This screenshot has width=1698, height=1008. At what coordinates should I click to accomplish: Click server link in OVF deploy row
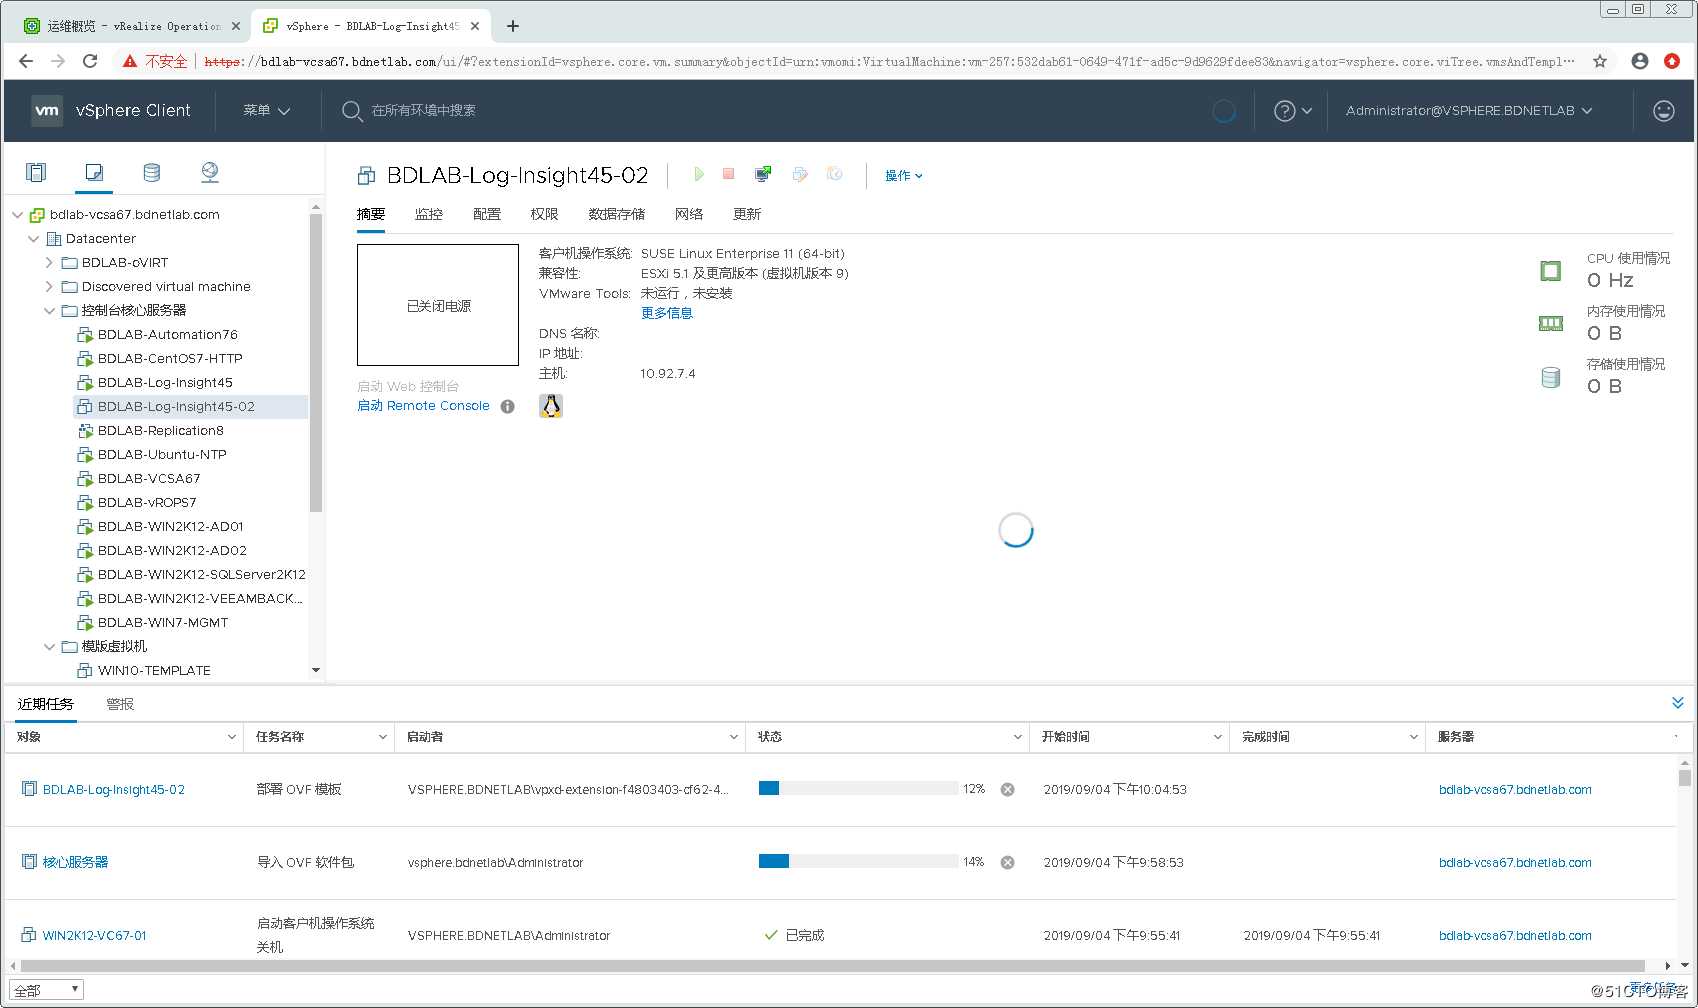(x=1515, y=789)
